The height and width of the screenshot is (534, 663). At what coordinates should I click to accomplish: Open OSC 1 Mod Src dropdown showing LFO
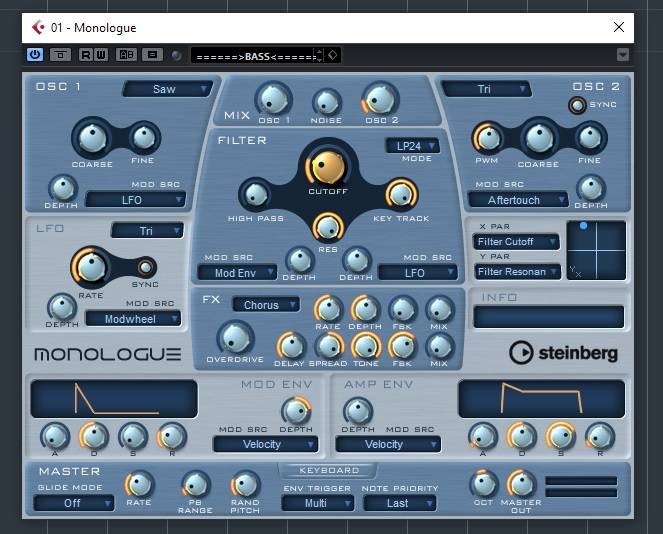click(136, 200)
